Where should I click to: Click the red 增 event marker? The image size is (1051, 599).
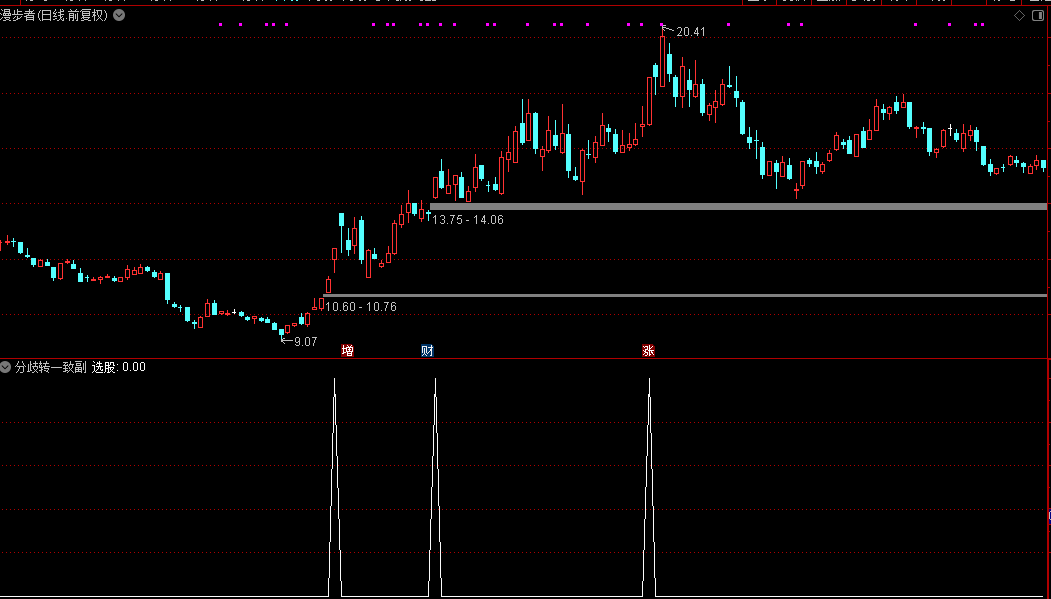click(347, 350)
